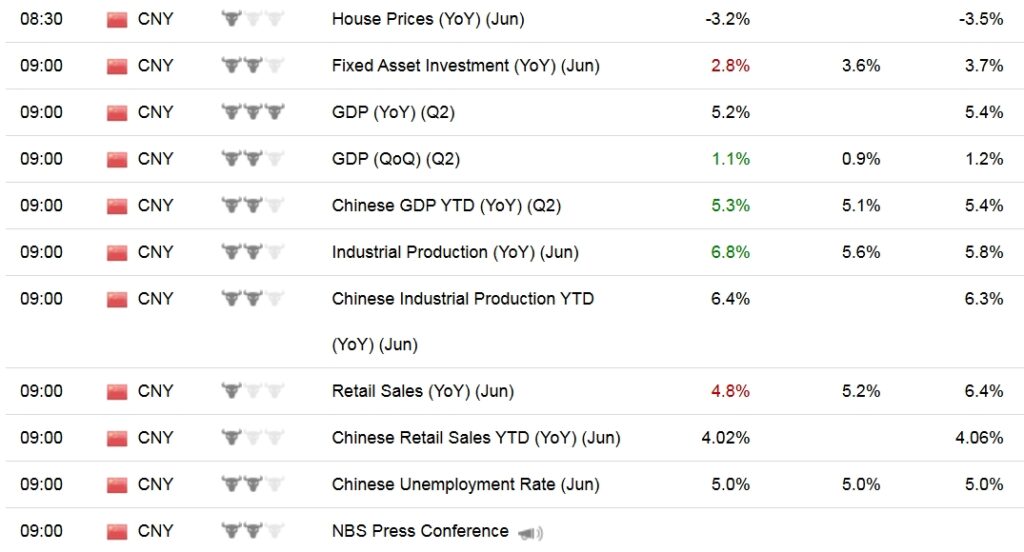Click bull importance icons on Fixed Asset Investment row
1024x552 pixels.
coord(252,66)
